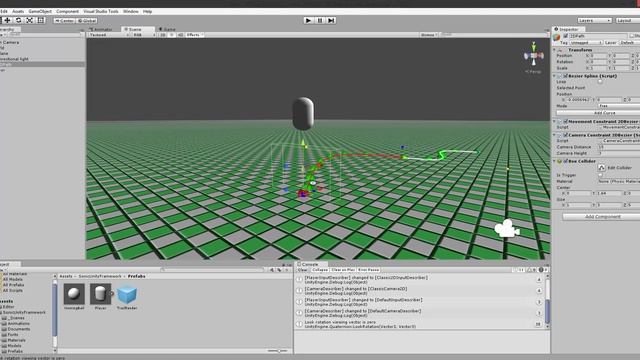Switch to the Game tab
The height and width of the screenshot is (360, 640).
coord(167,29)
